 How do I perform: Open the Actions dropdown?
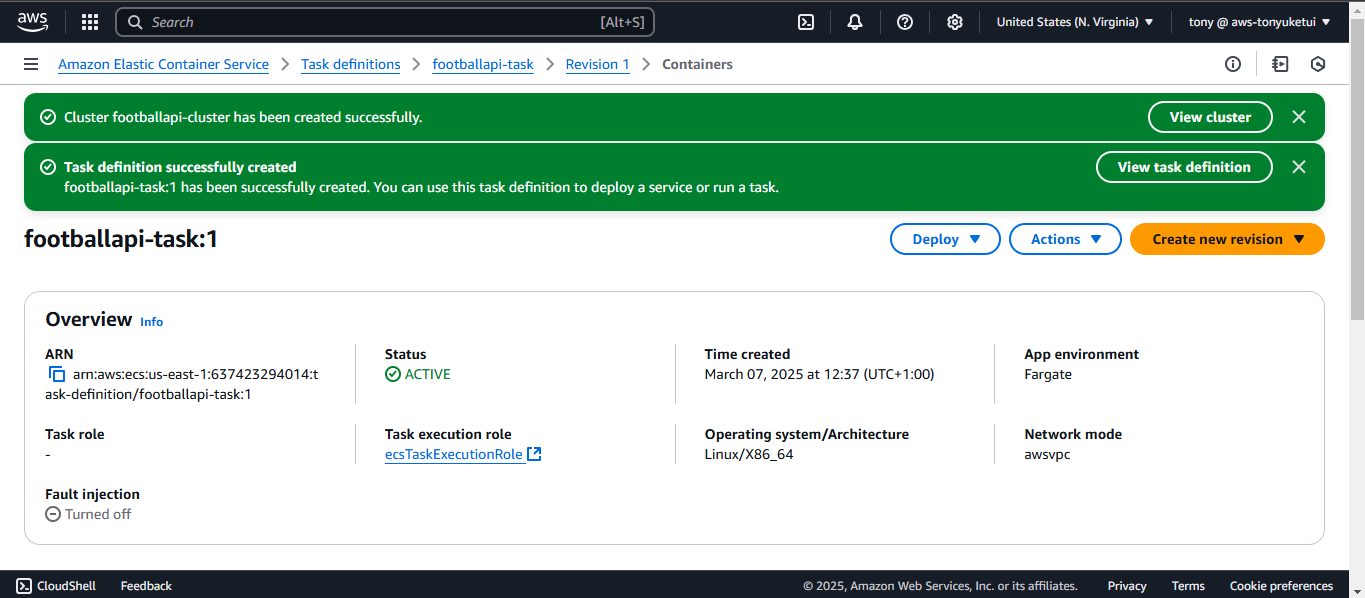pyautogui.click(x=1065, y=239)
